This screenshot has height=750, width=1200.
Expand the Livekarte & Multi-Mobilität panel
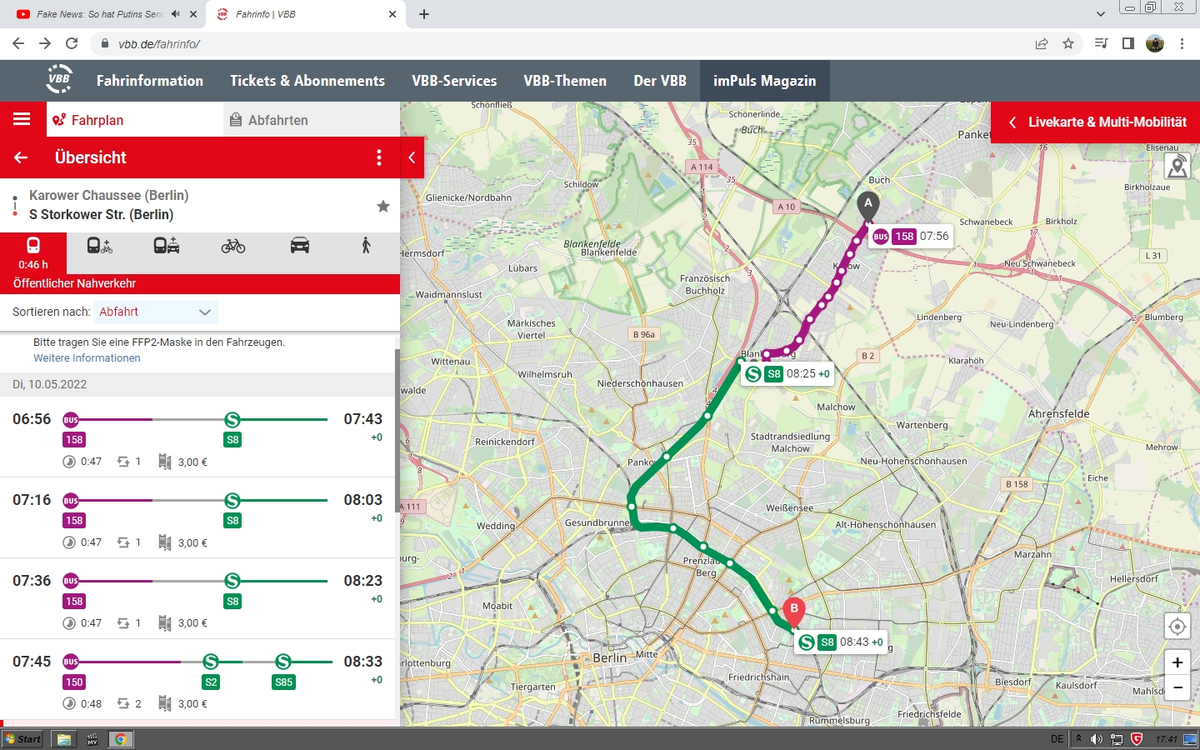coord(1096,122)
